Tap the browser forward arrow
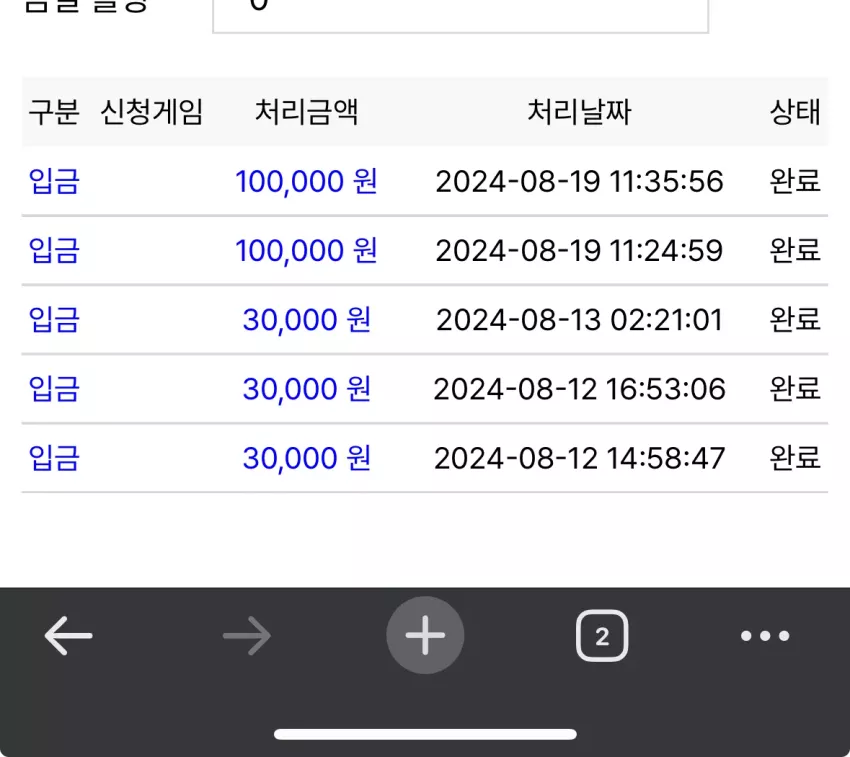The image size is (850, 757). click(x=247, y=636)
